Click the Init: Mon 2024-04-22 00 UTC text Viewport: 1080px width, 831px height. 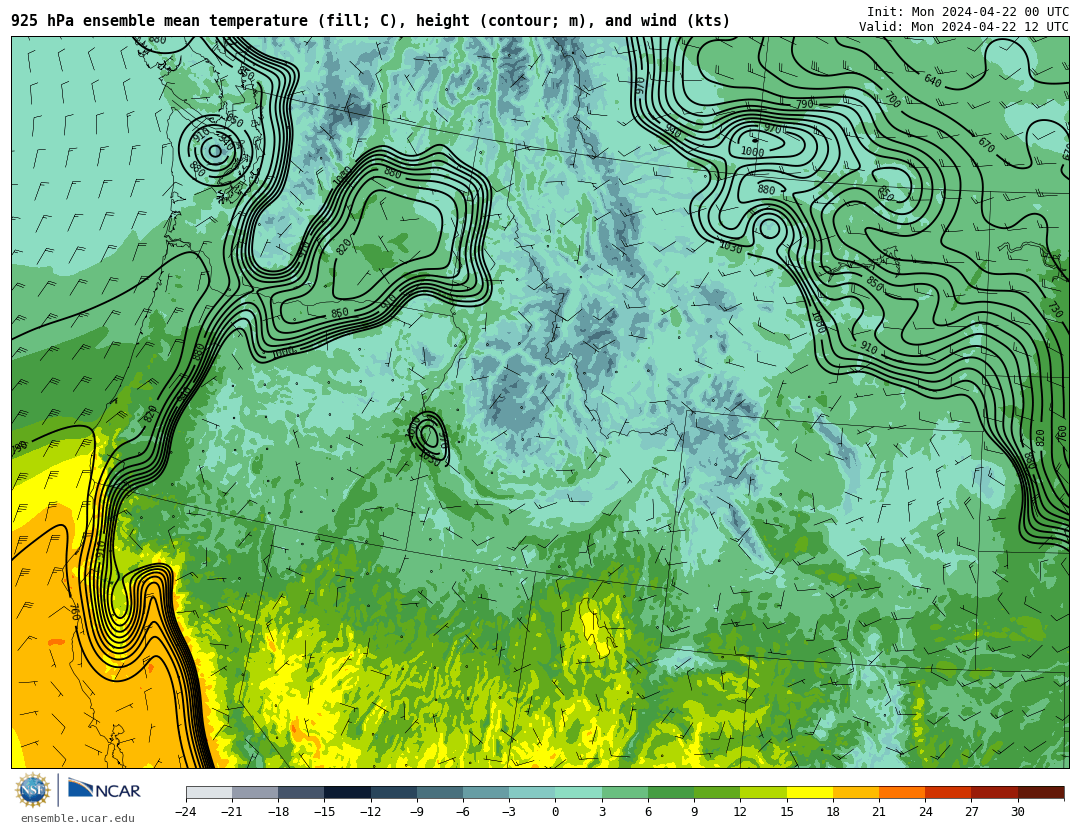click(x=968, y=12)
